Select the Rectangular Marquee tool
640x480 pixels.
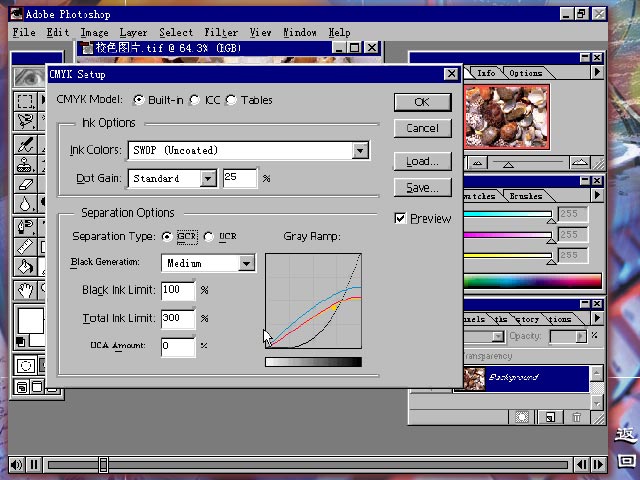25,102
